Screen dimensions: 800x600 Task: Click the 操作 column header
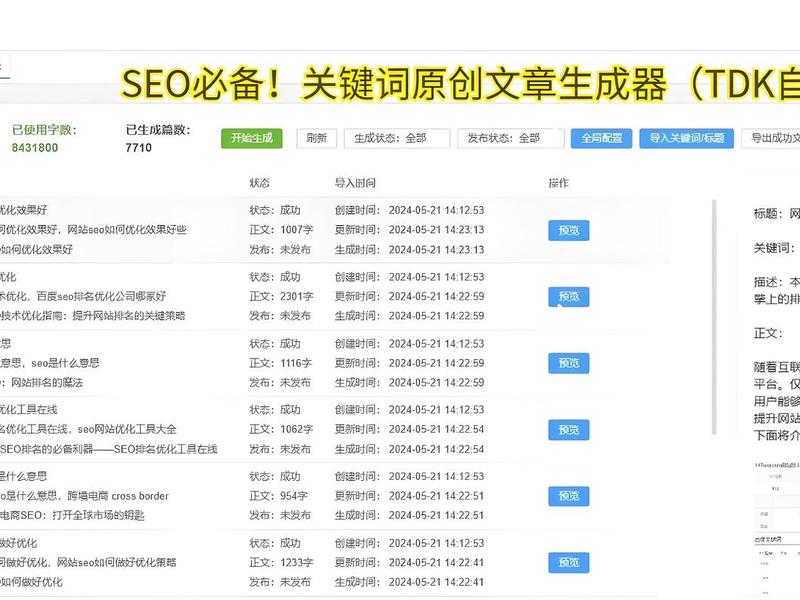tap(559, 183)
